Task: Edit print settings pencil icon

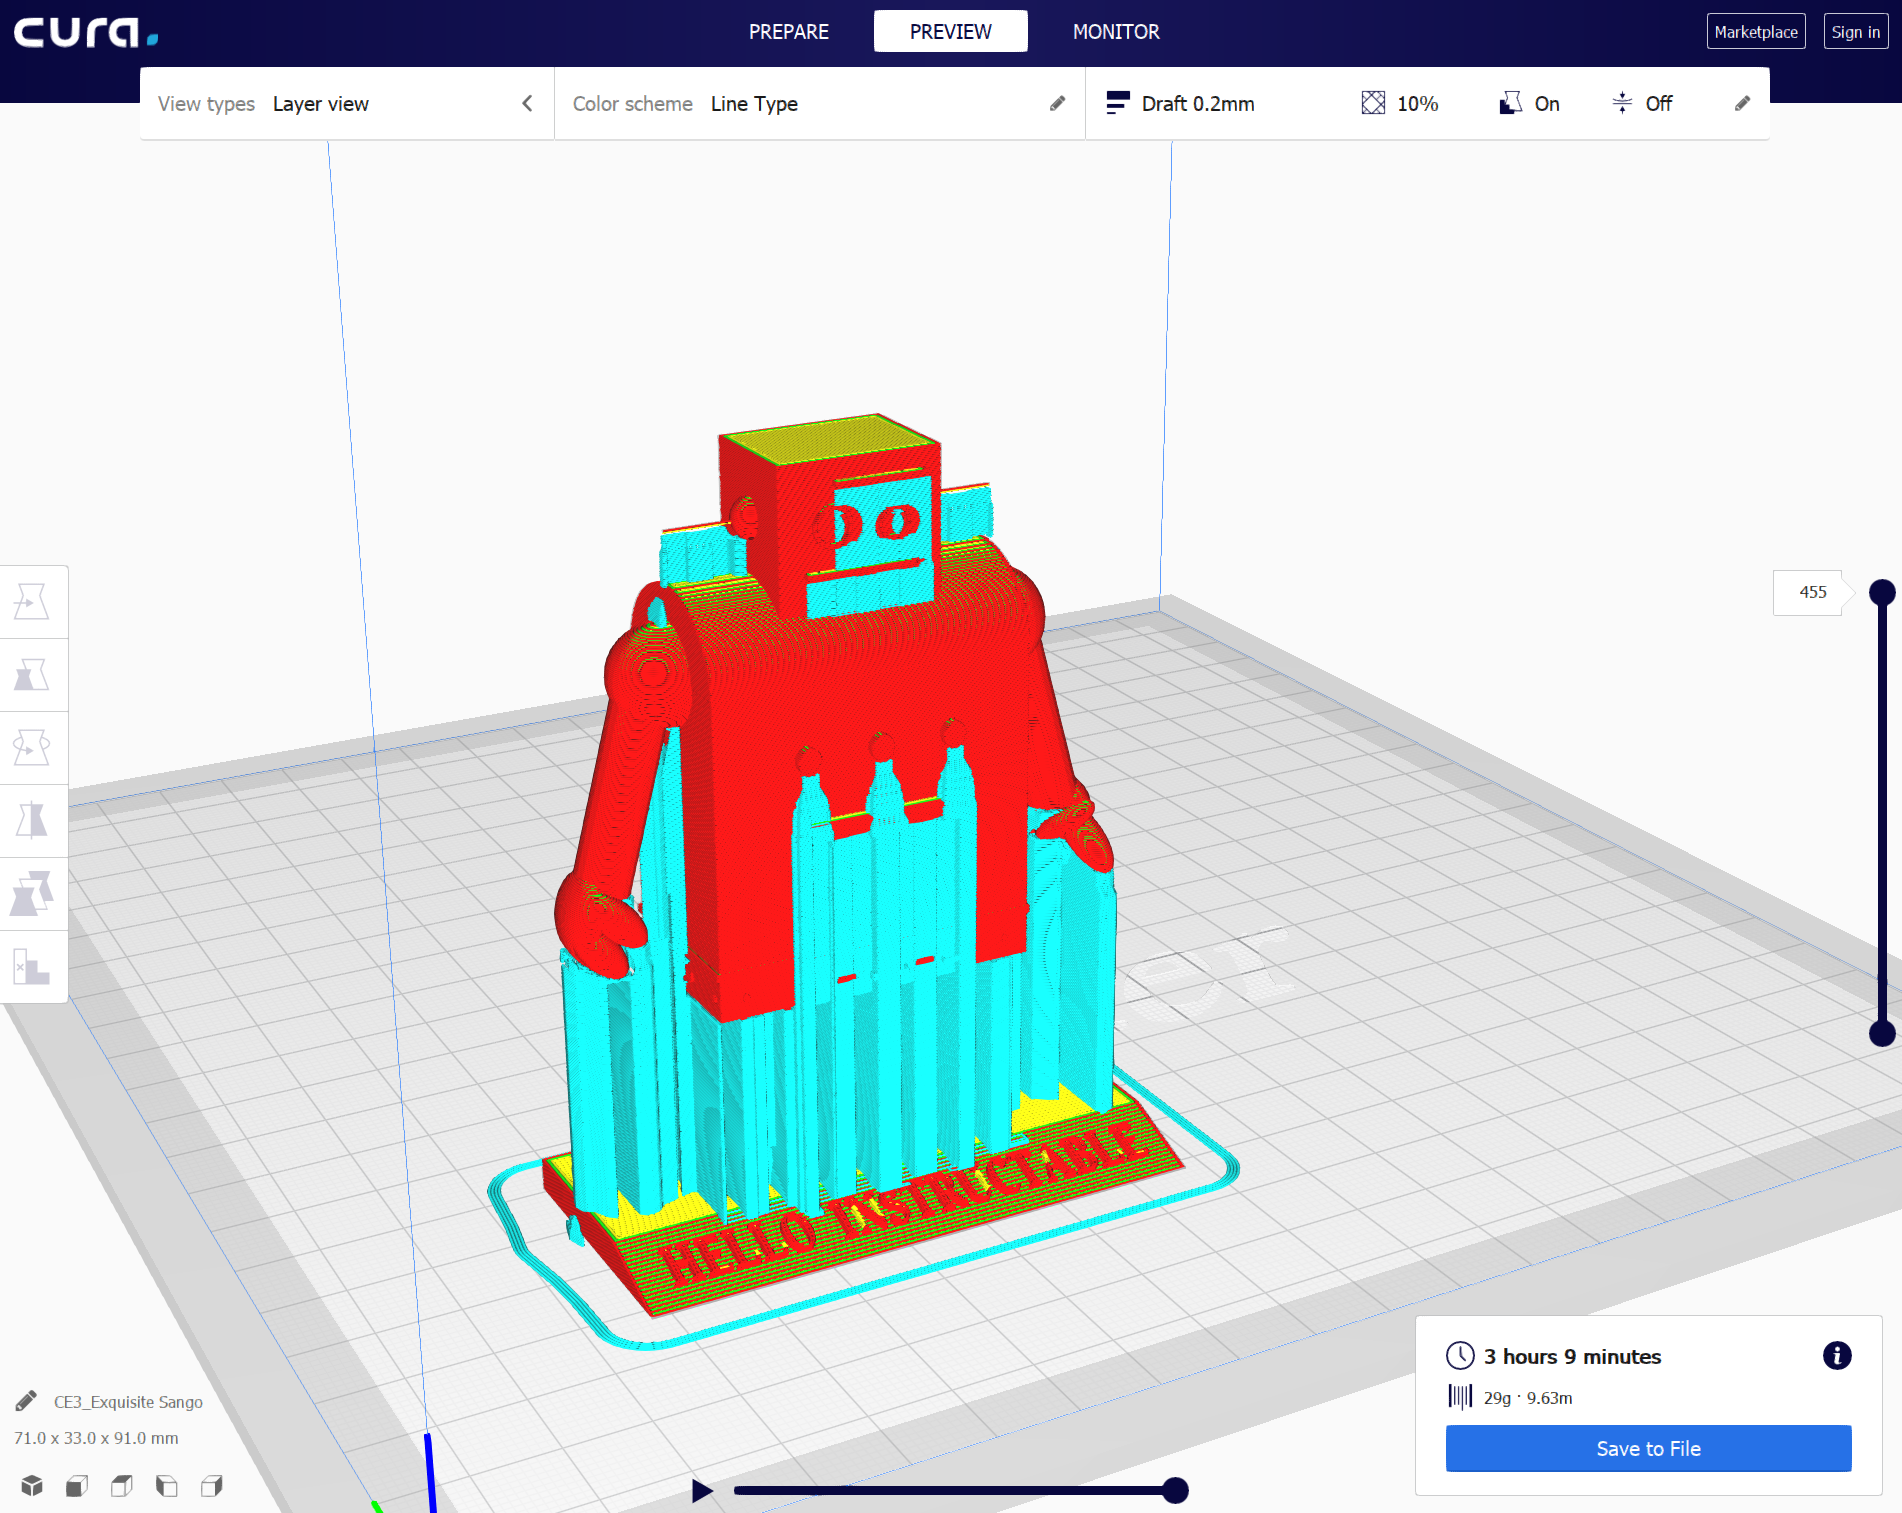Action: tap(1742, 103)
